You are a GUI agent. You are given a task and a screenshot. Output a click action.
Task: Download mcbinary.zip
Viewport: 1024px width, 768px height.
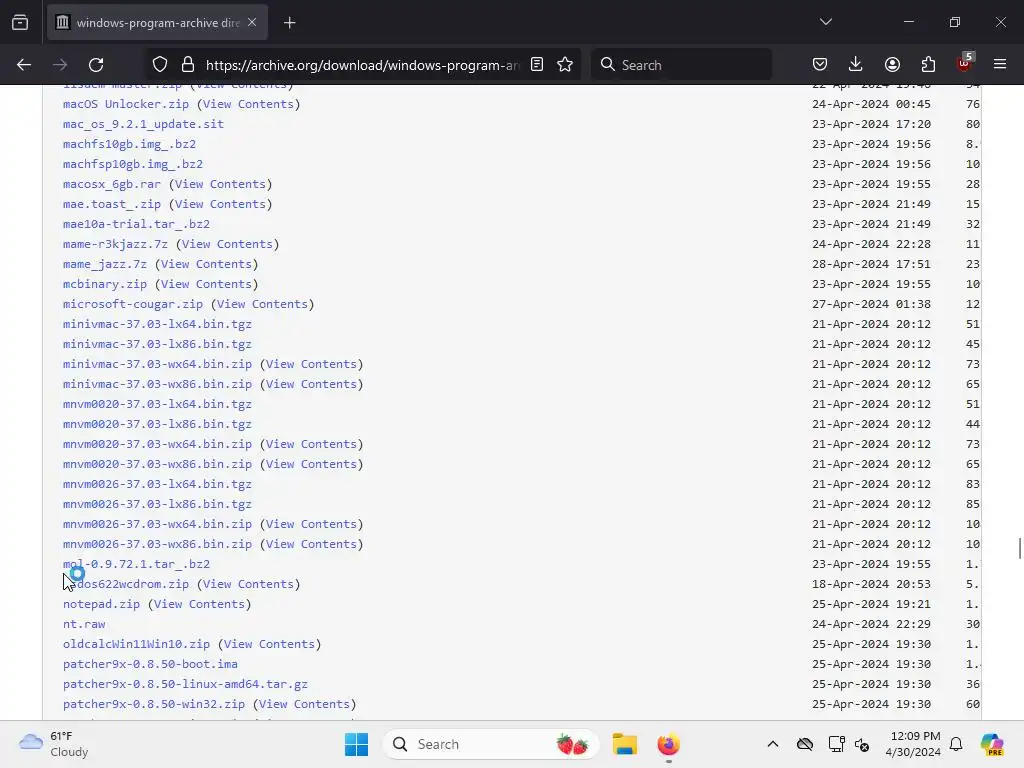(104, 284)
